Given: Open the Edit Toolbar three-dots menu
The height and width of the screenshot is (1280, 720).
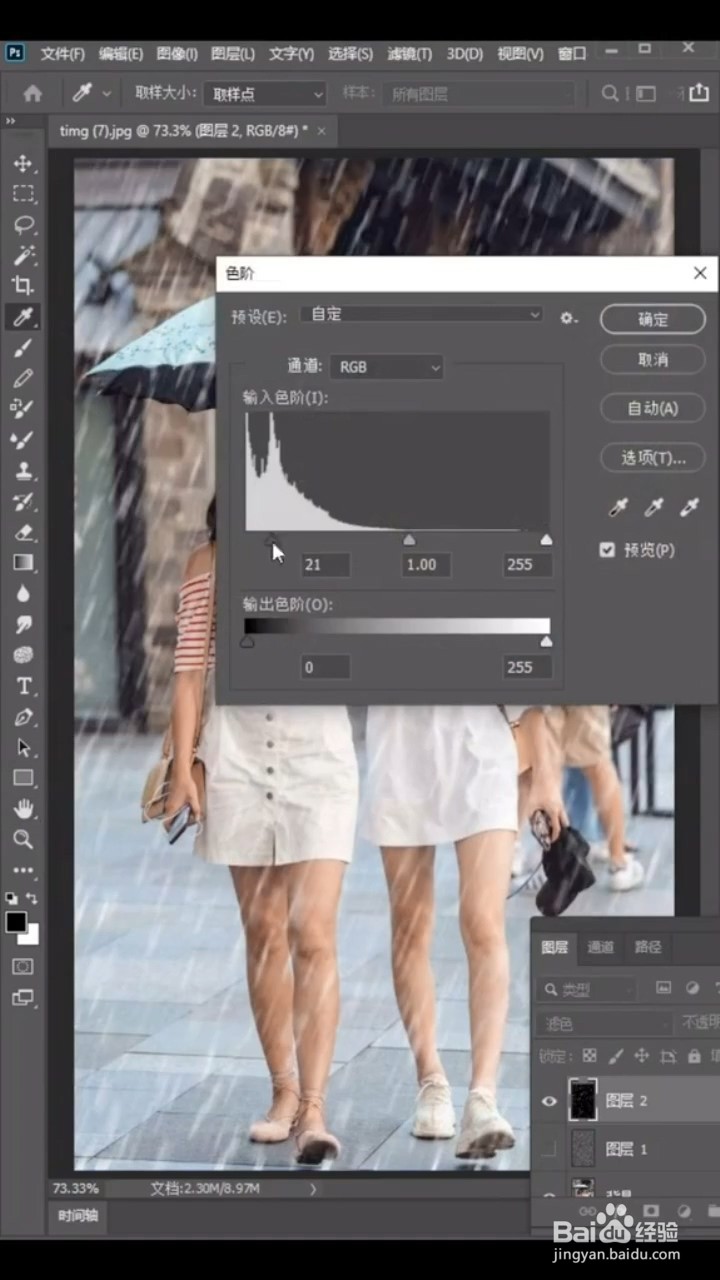Looking at the screenshot, I should pyautogui.click(x=23, y=870).
